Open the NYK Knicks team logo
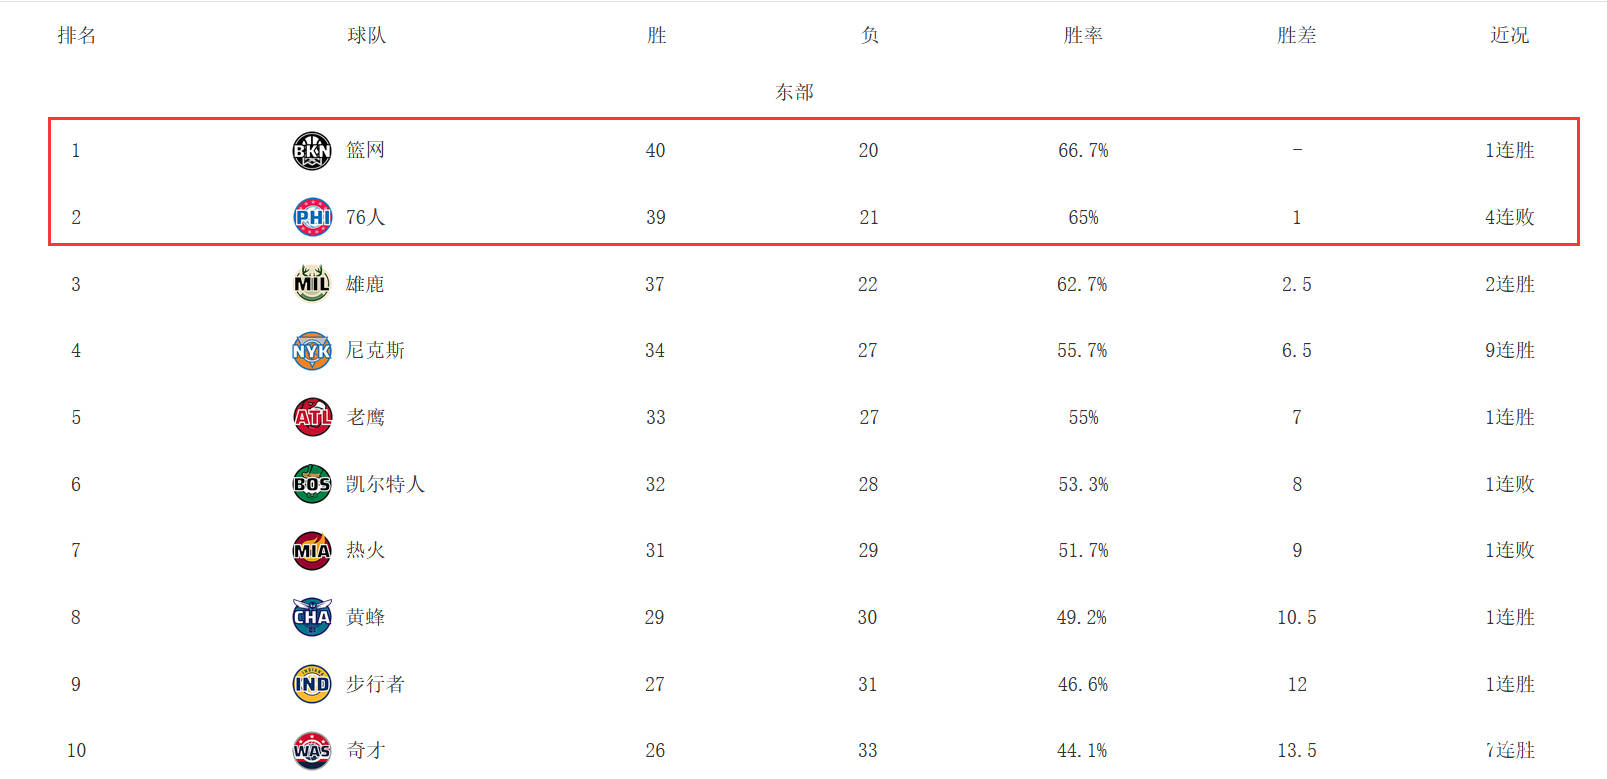Viewport: 1607px width, 779px height. pos(312,351)
